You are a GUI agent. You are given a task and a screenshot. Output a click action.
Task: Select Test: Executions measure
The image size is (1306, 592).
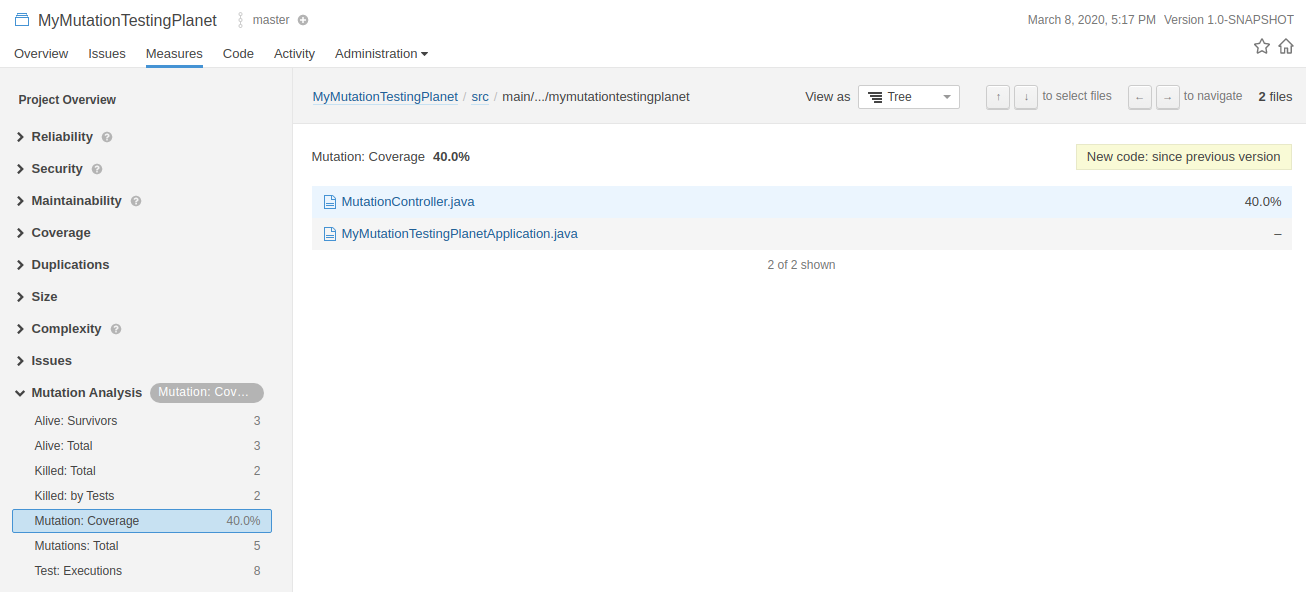[142, 571]
